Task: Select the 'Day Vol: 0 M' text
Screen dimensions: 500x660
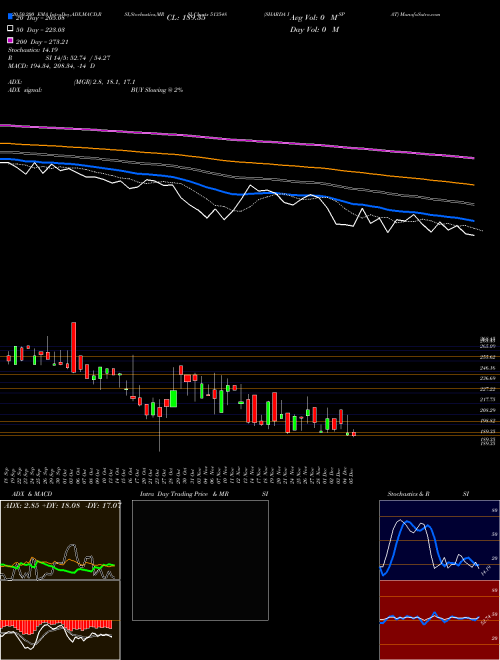Action: click(x=314, y=29)
